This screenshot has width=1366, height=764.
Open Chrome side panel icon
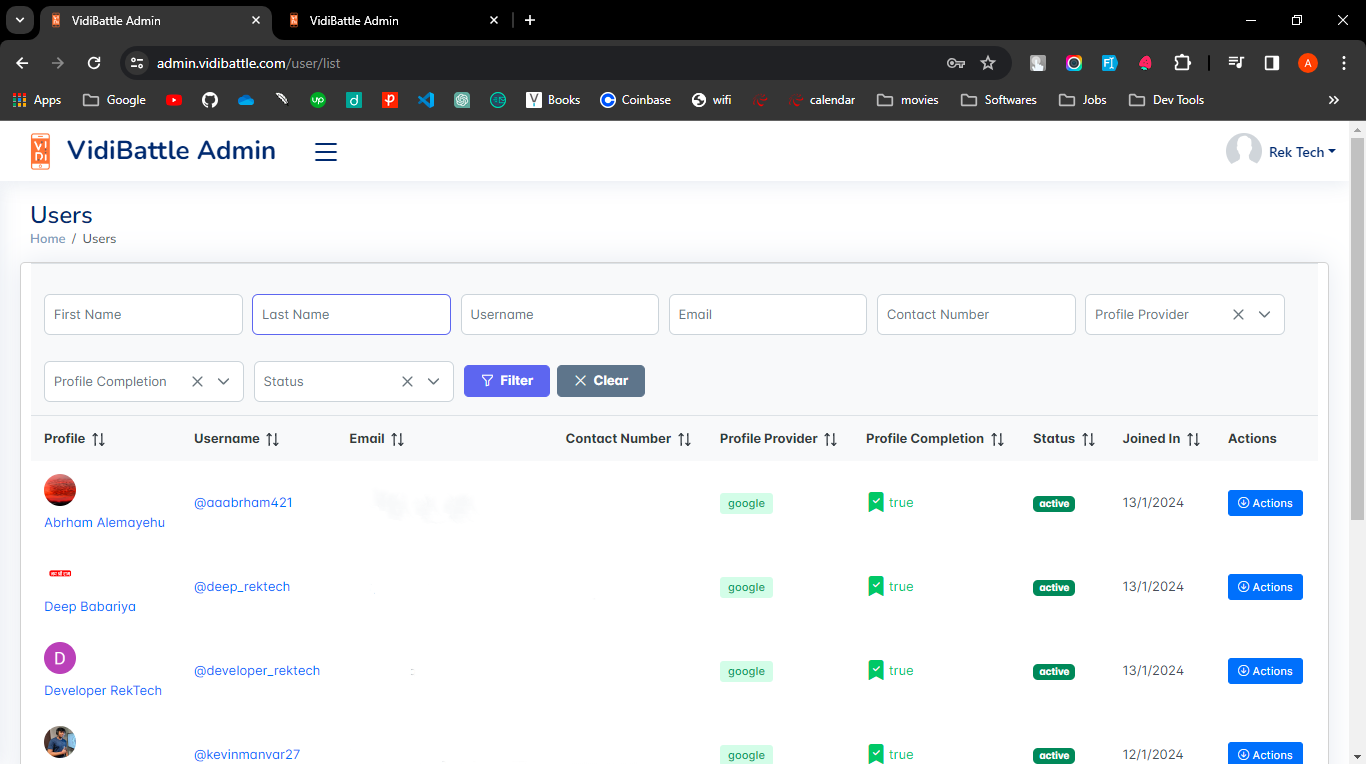tap(1272, 63)
